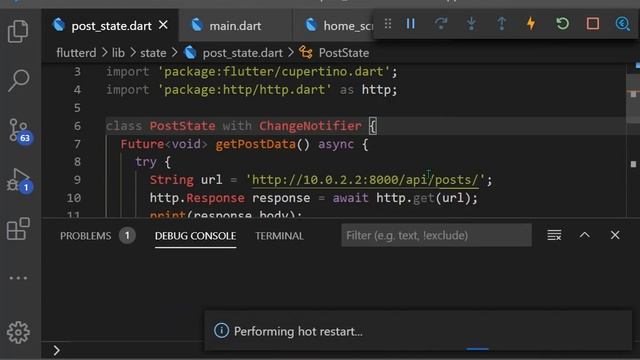Click the flutterd breadcrumb
The width and height of the screenshot is (640, 360).
[76, 53]
